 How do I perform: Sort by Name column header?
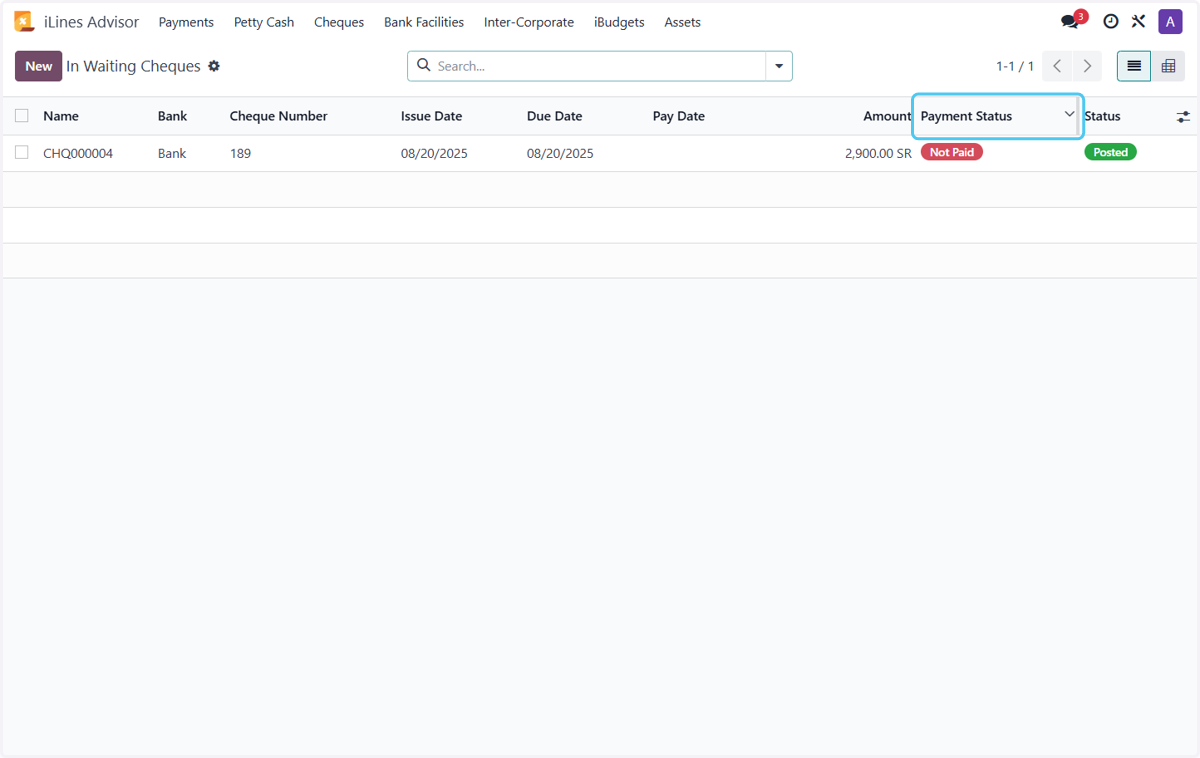pyautogui.click(x=61, y=116)
